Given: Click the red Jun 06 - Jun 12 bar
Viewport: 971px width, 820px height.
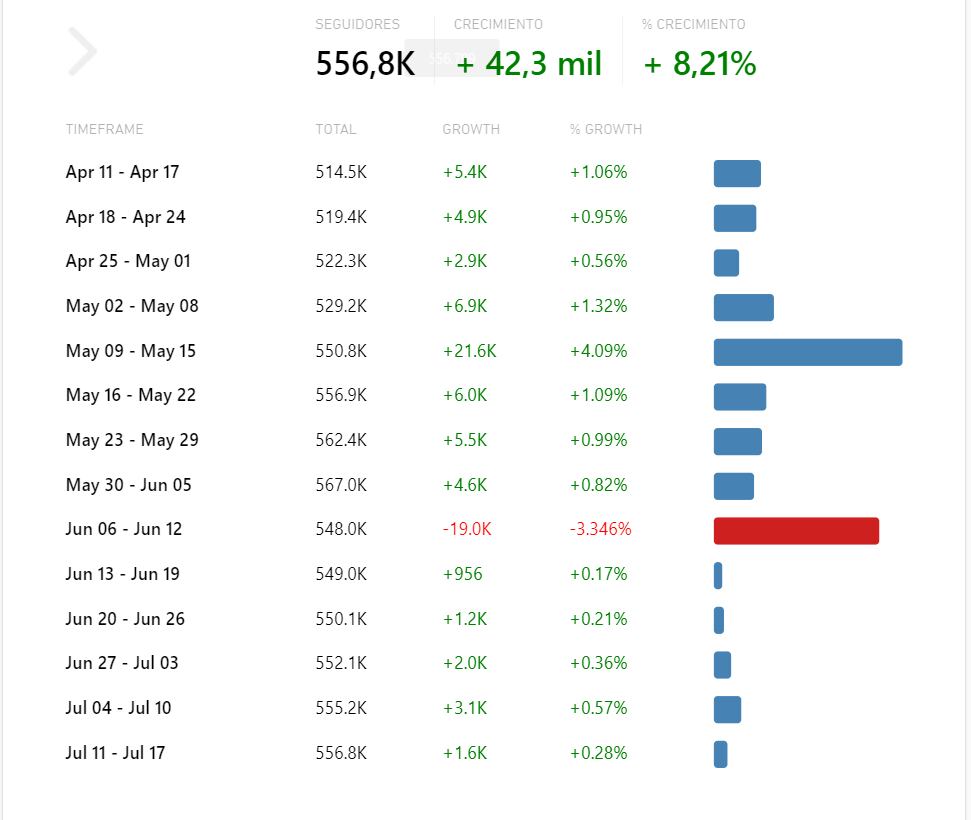Looking at the screenshot, I should tap(796, 531).
